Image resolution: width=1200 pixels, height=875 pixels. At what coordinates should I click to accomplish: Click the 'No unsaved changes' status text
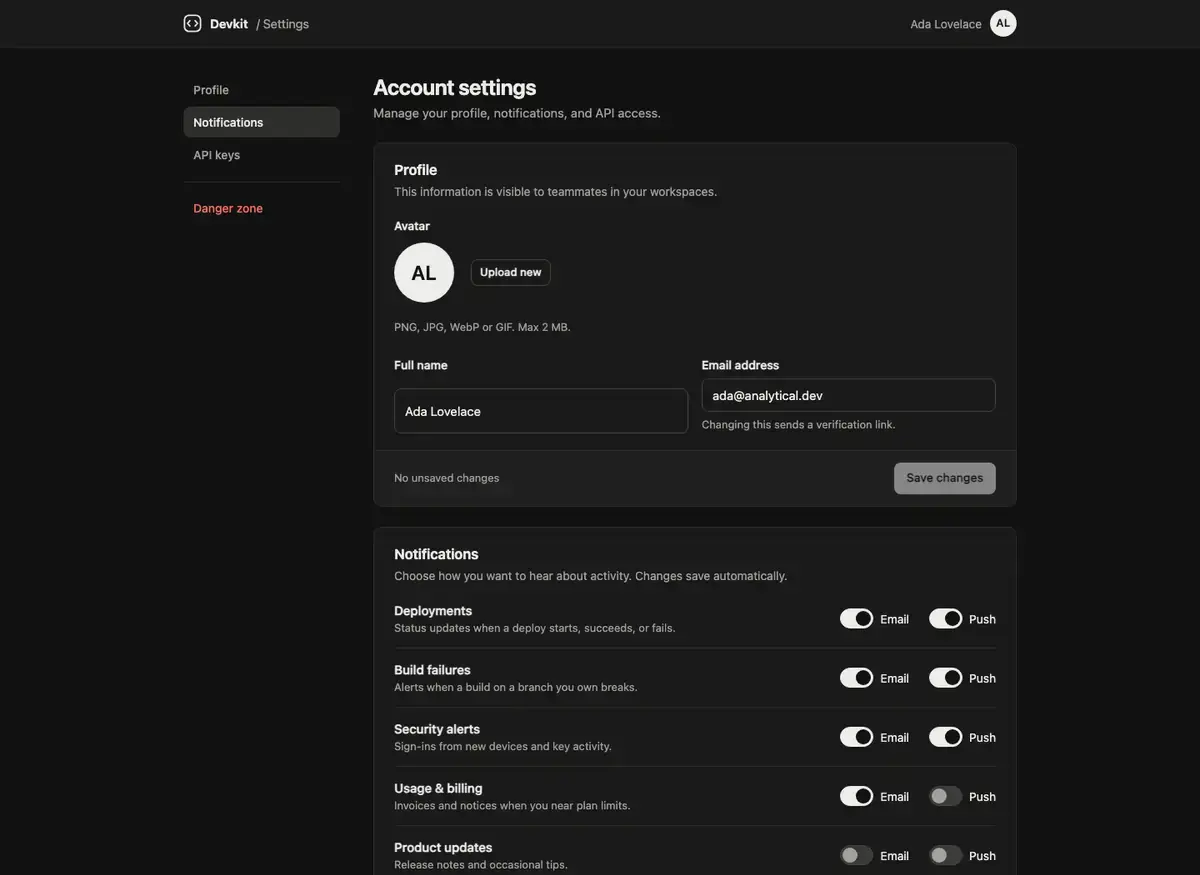coord(447,478)
